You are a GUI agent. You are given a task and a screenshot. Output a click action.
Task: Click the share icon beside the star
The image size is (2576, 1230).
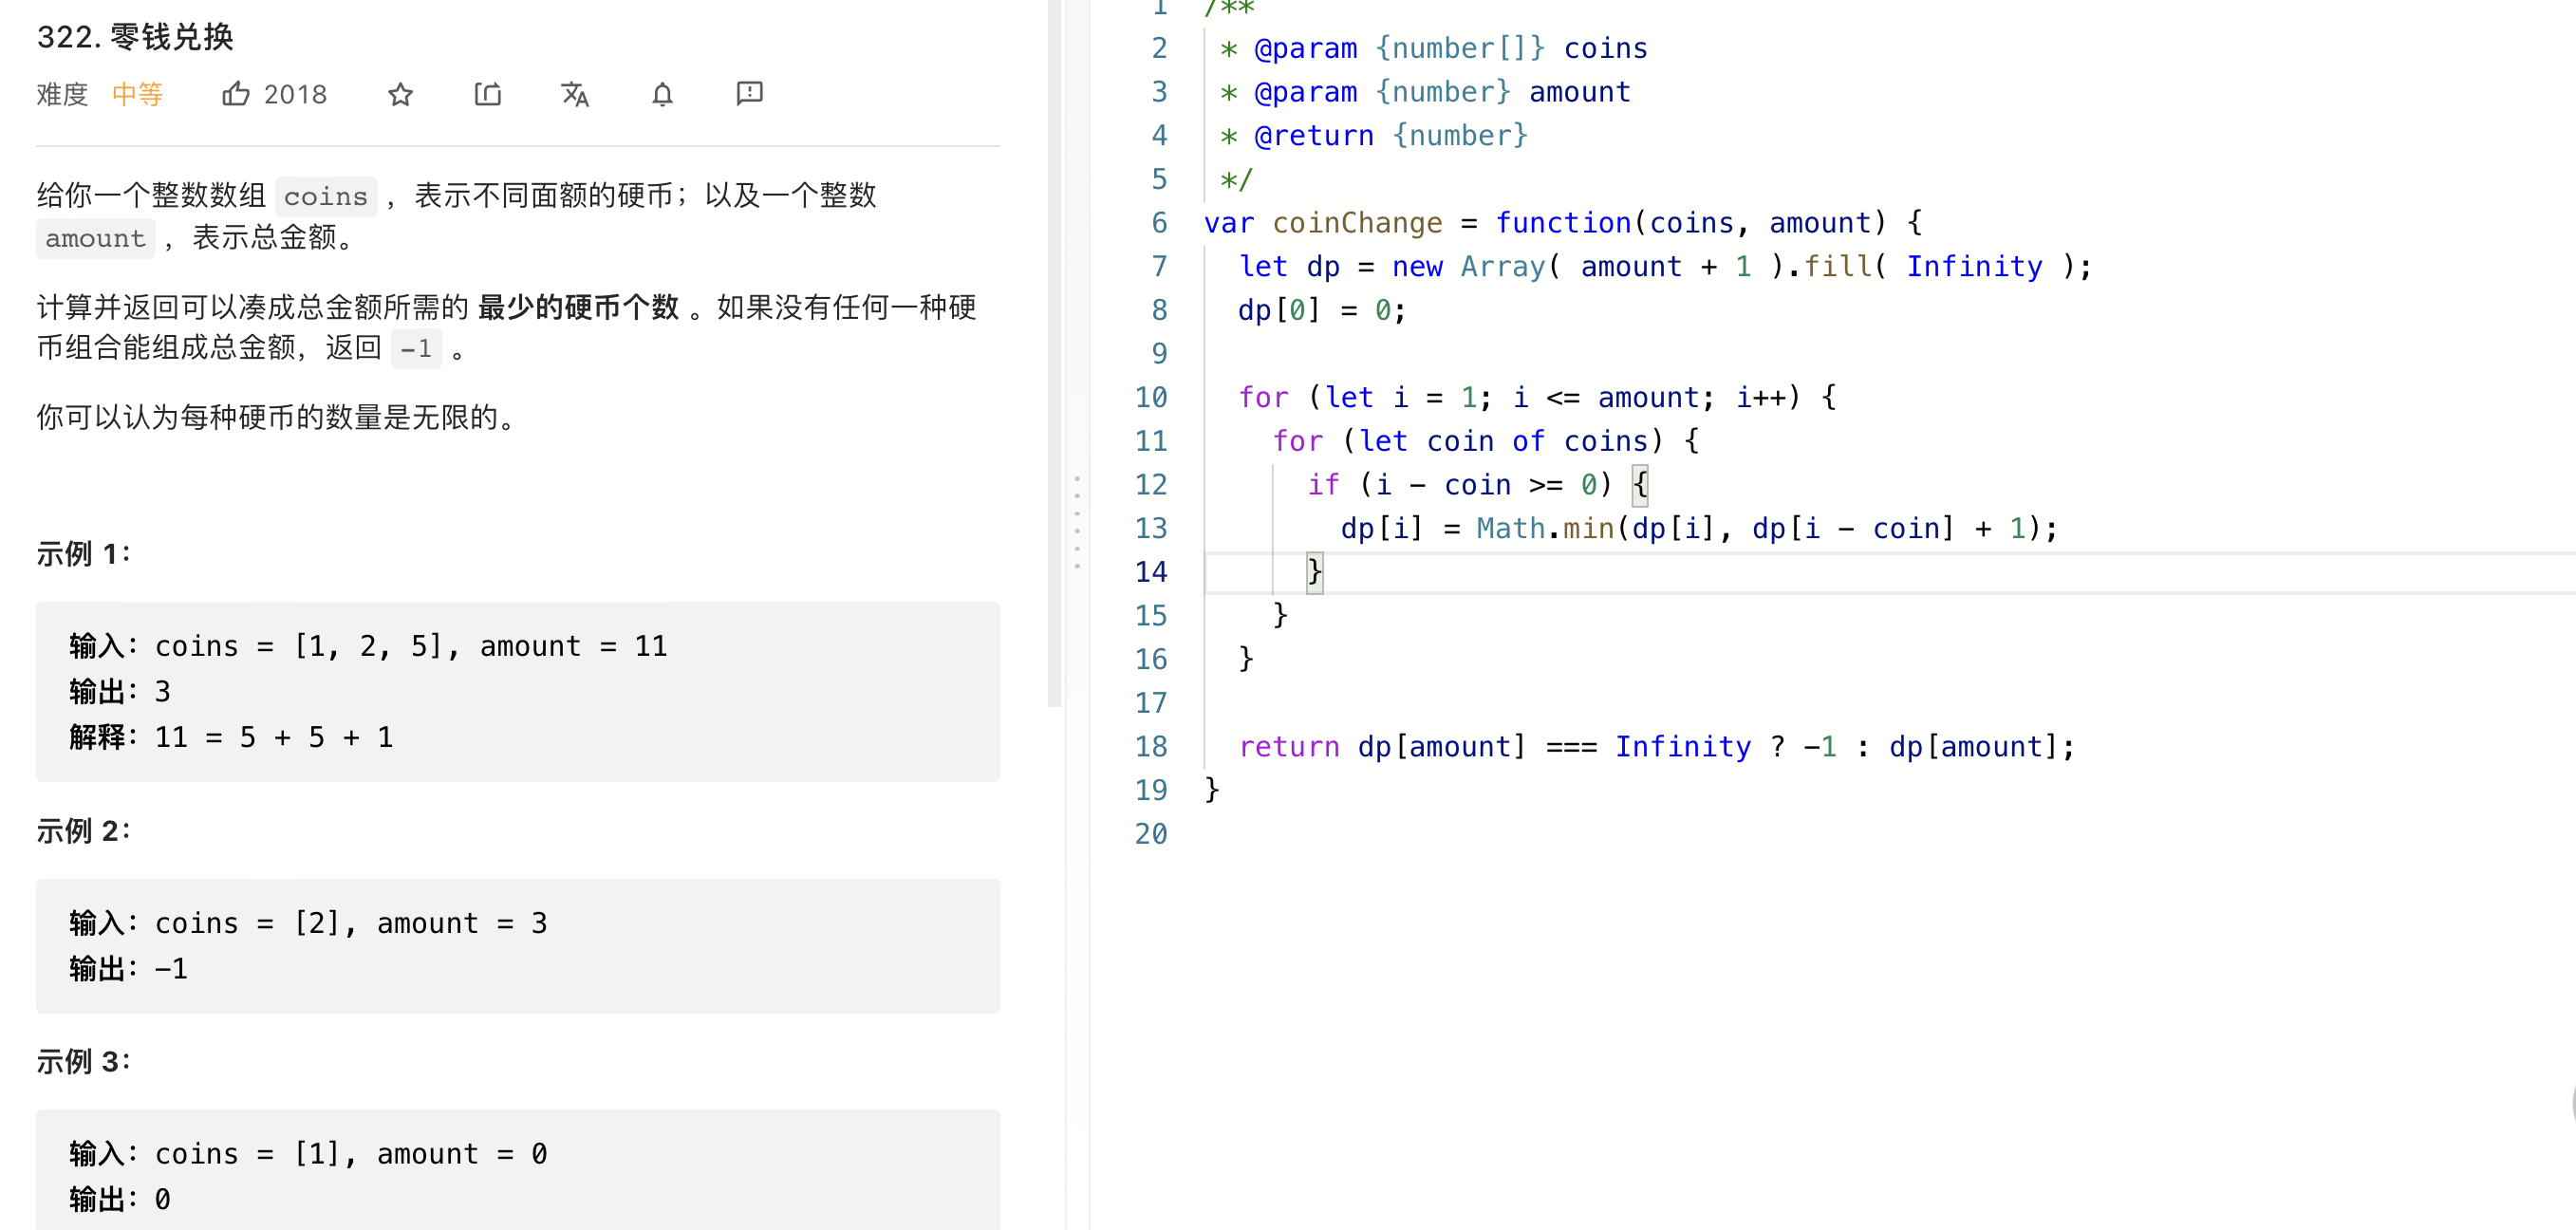tap(488, 94)
